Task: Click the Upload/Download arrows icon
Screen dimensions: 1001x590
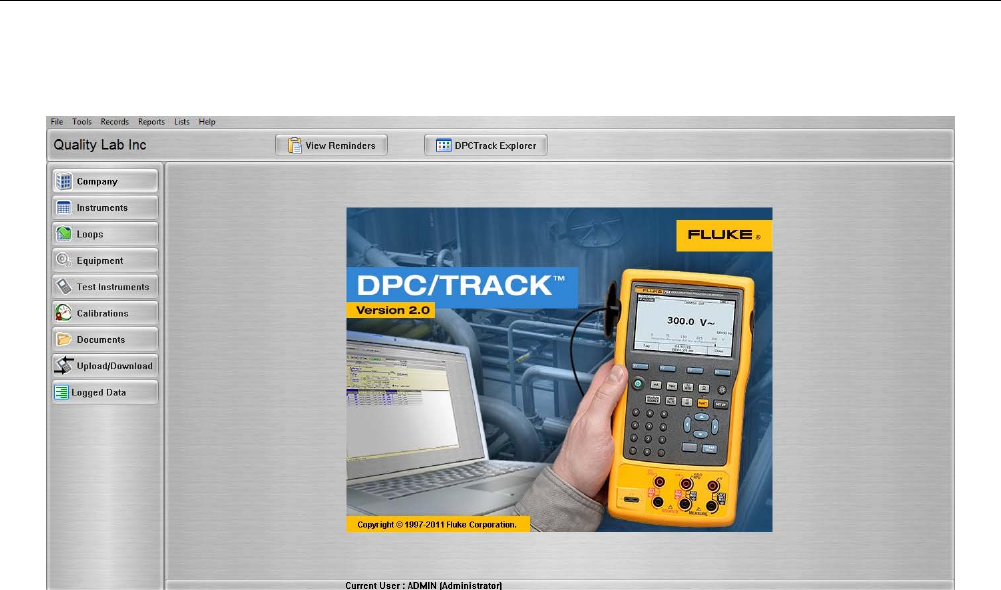Action: click(64, 365)
